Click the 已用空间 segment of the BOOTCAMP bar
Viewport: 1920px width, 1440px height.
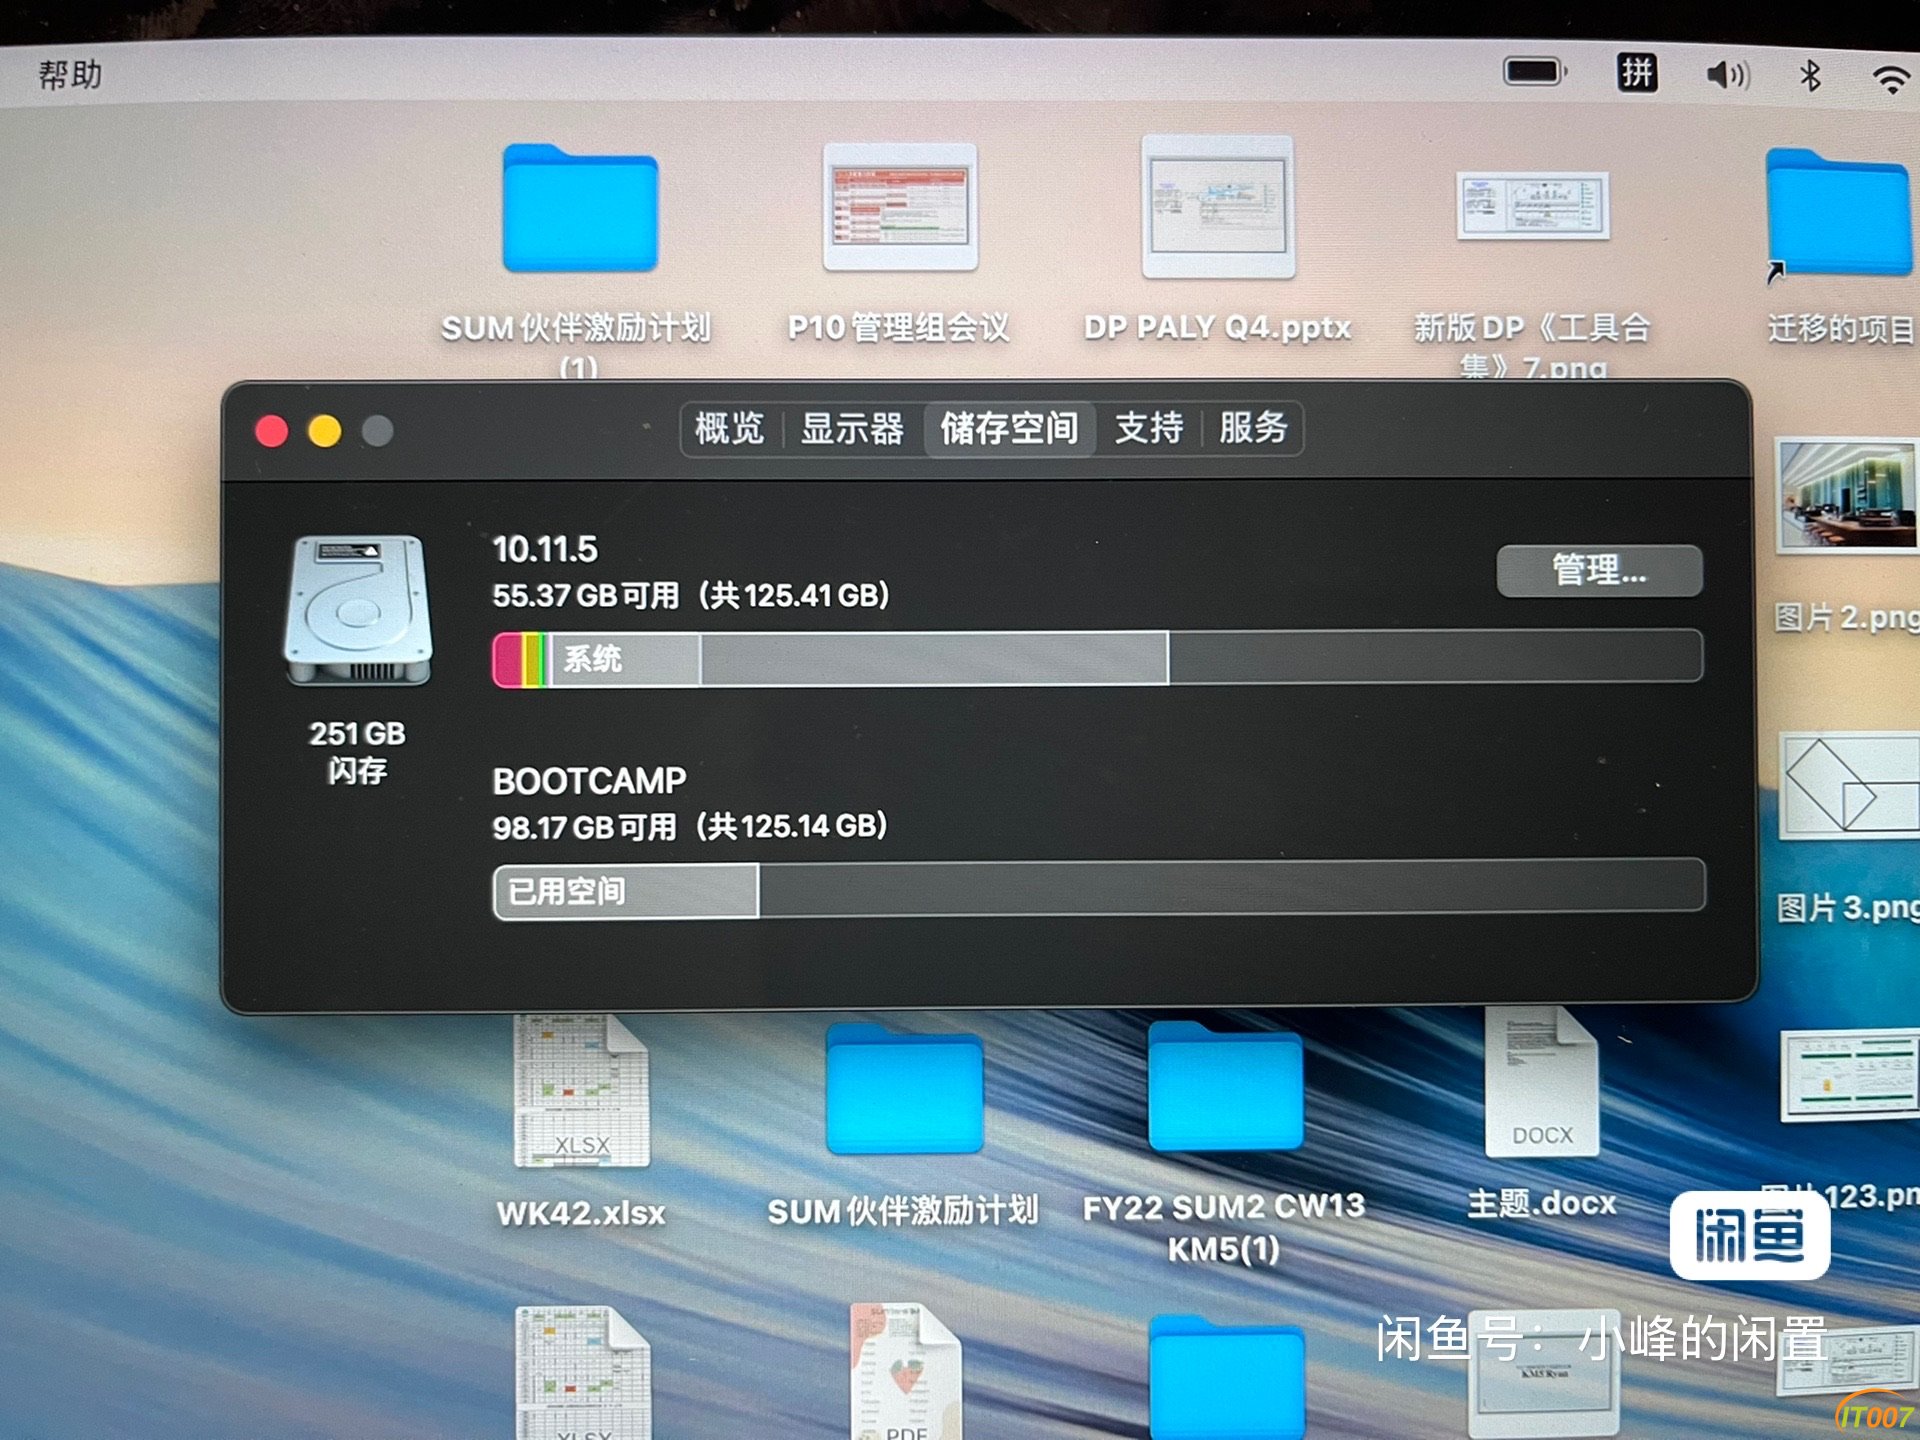[627, 890]
